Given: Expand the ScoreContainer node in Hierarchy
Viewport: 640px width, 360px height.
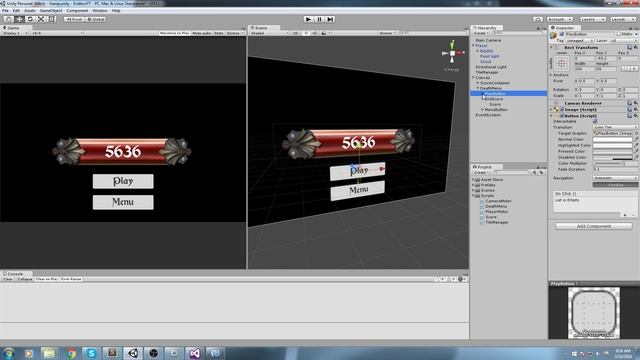Looking at the screenshot, I should (x=478, y=83).
